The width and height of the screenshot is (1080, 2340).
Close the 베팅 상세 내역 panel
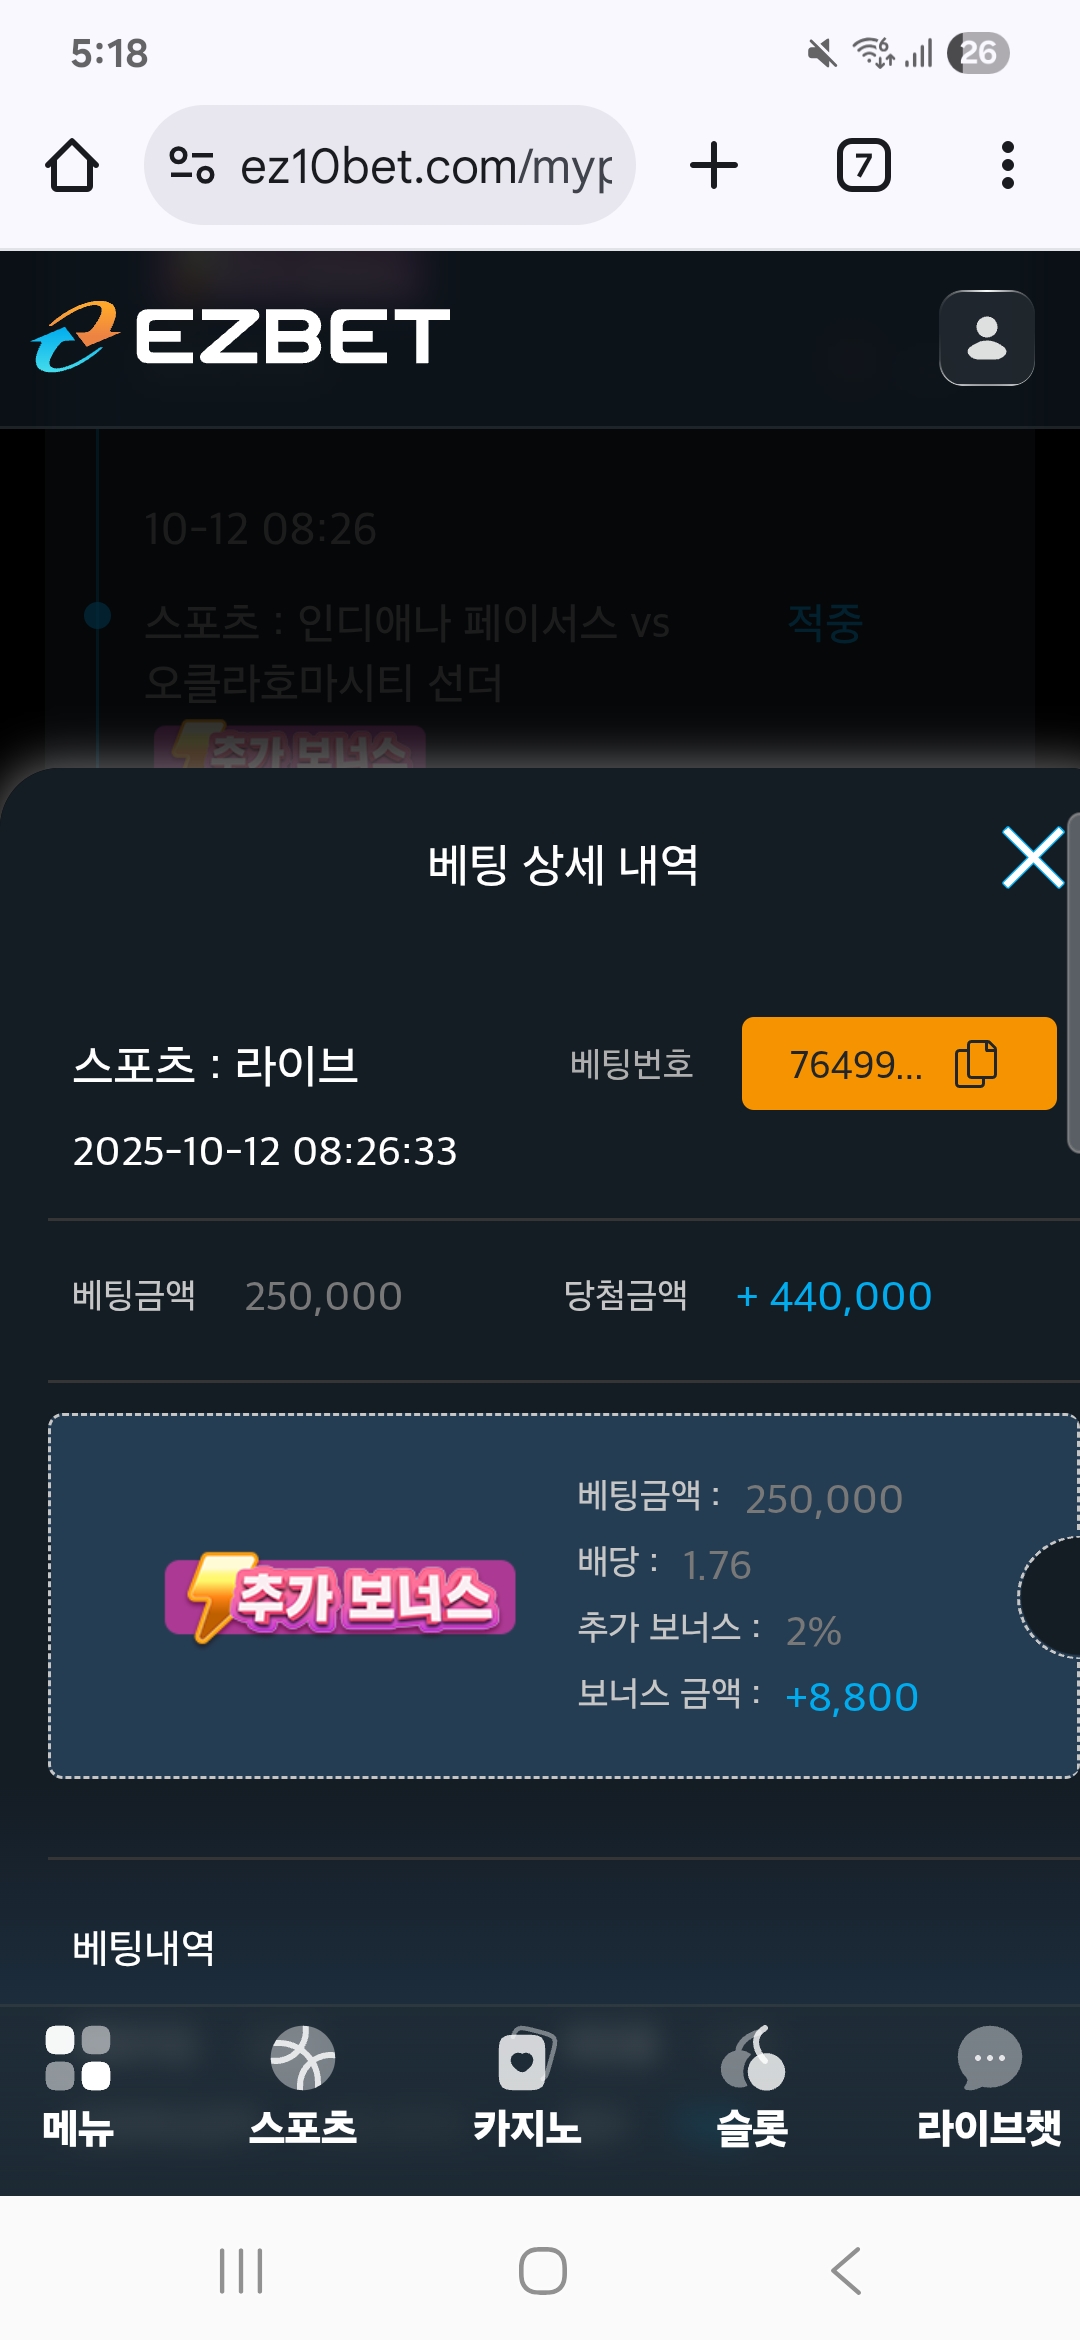(x=1033, y=858)
